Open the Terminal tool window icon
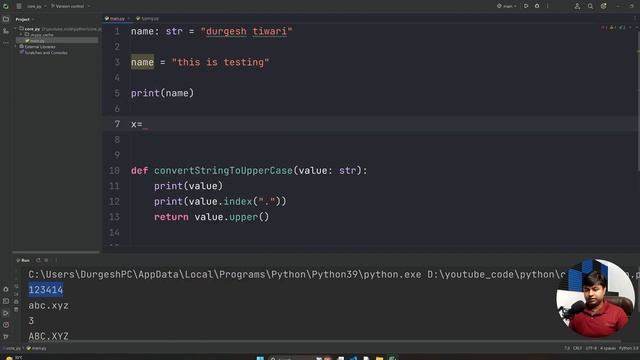The height and width of the screenshot is (360, 640). coord(6,301)
